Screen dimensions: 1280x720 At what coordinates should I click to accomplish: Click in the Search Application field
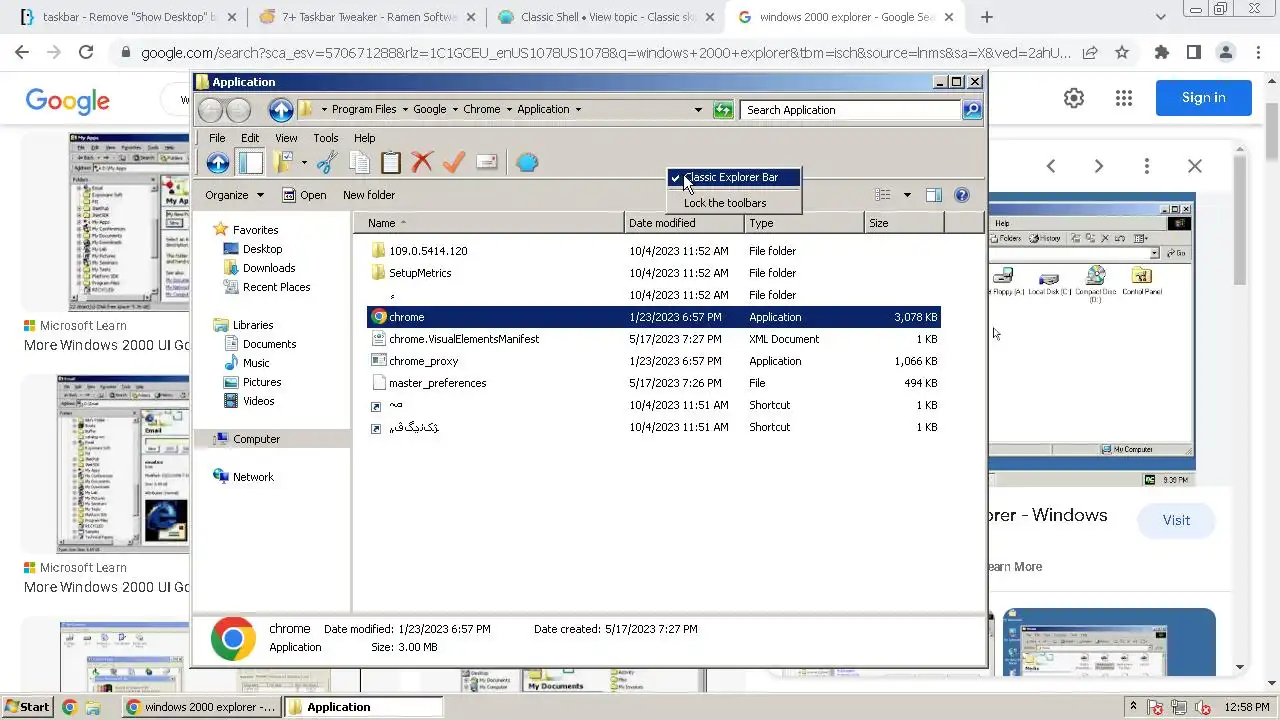[x=850, y=110]
